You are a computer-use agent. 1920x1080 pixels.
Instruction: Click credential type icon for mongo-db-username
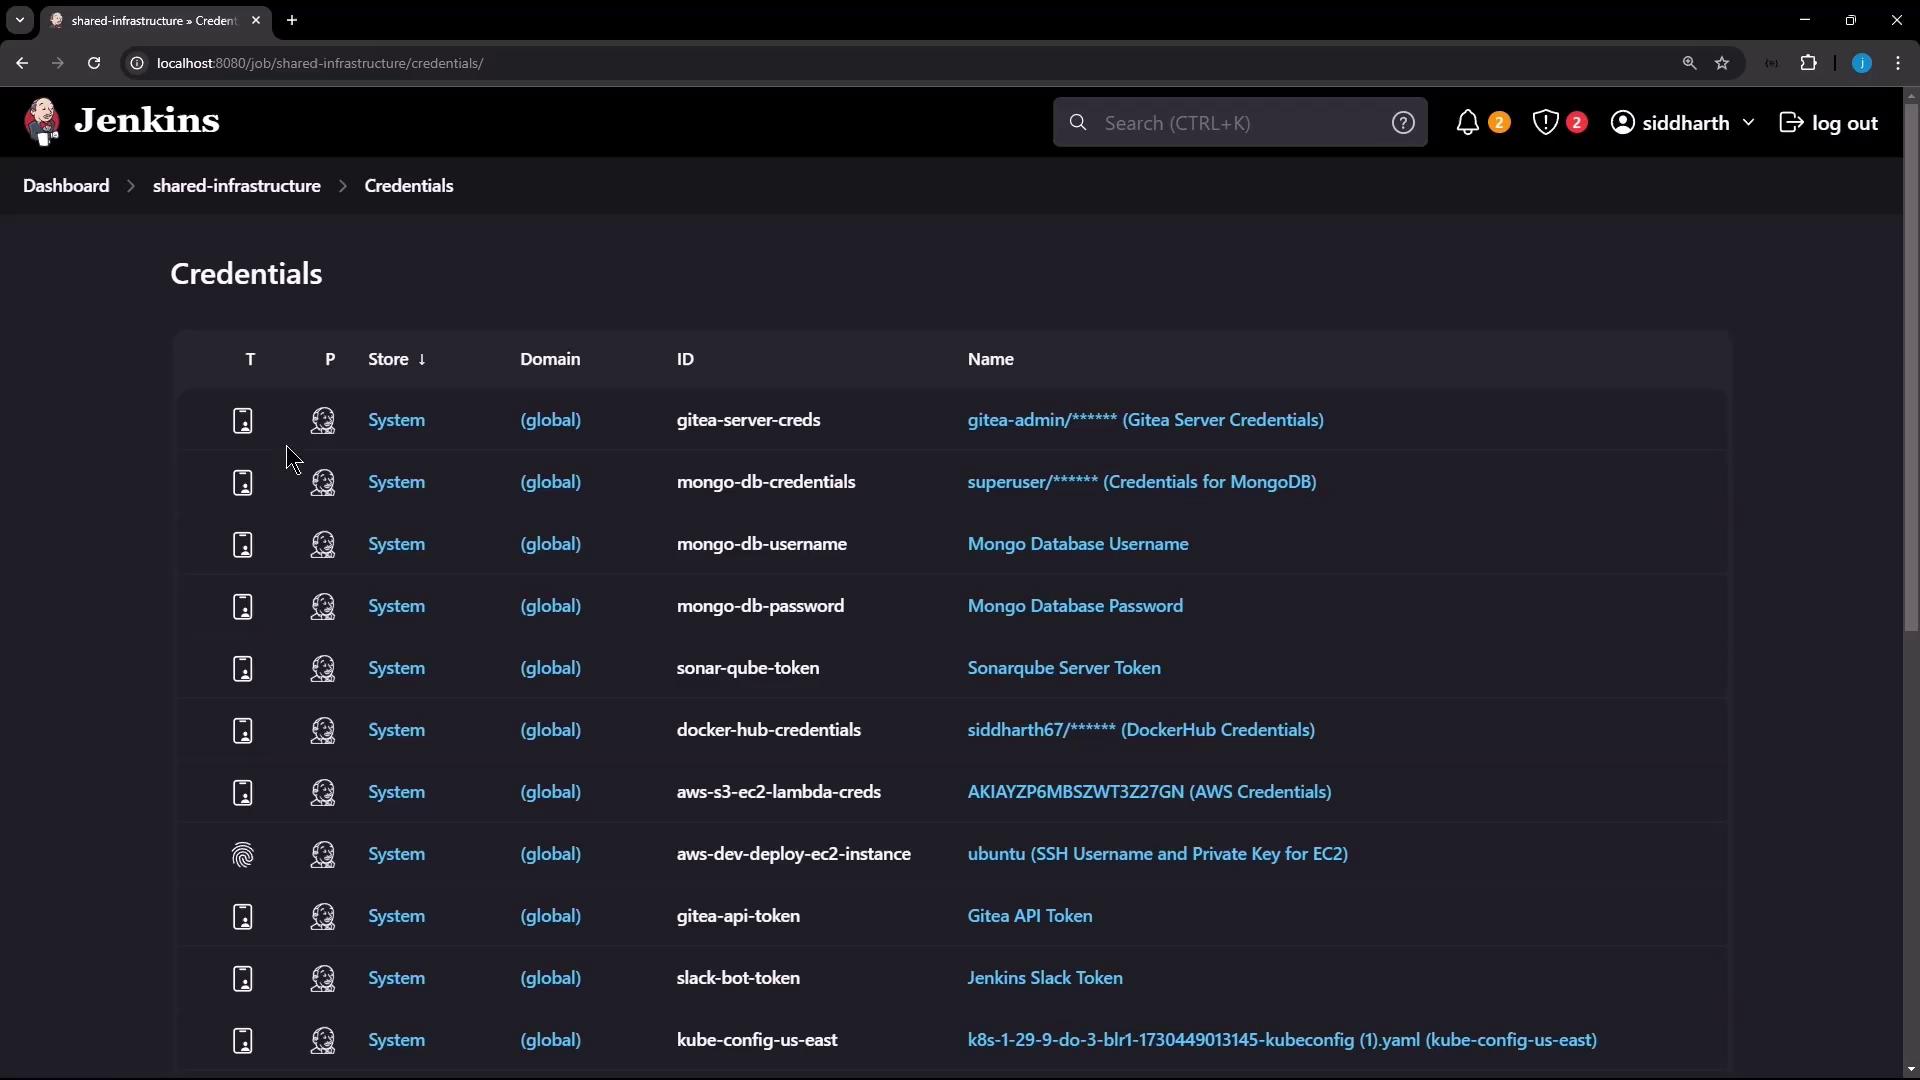[x=243, y=545]
